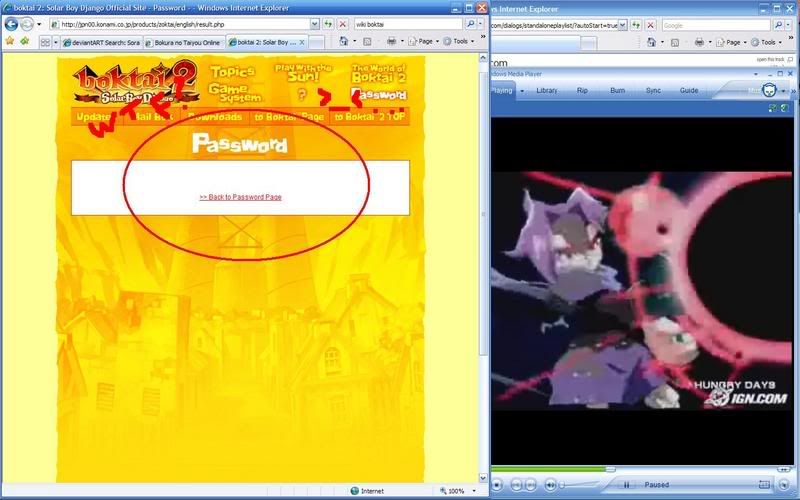
Task: Click the Favorites Center star icon
Action: (x=10, y=42)
